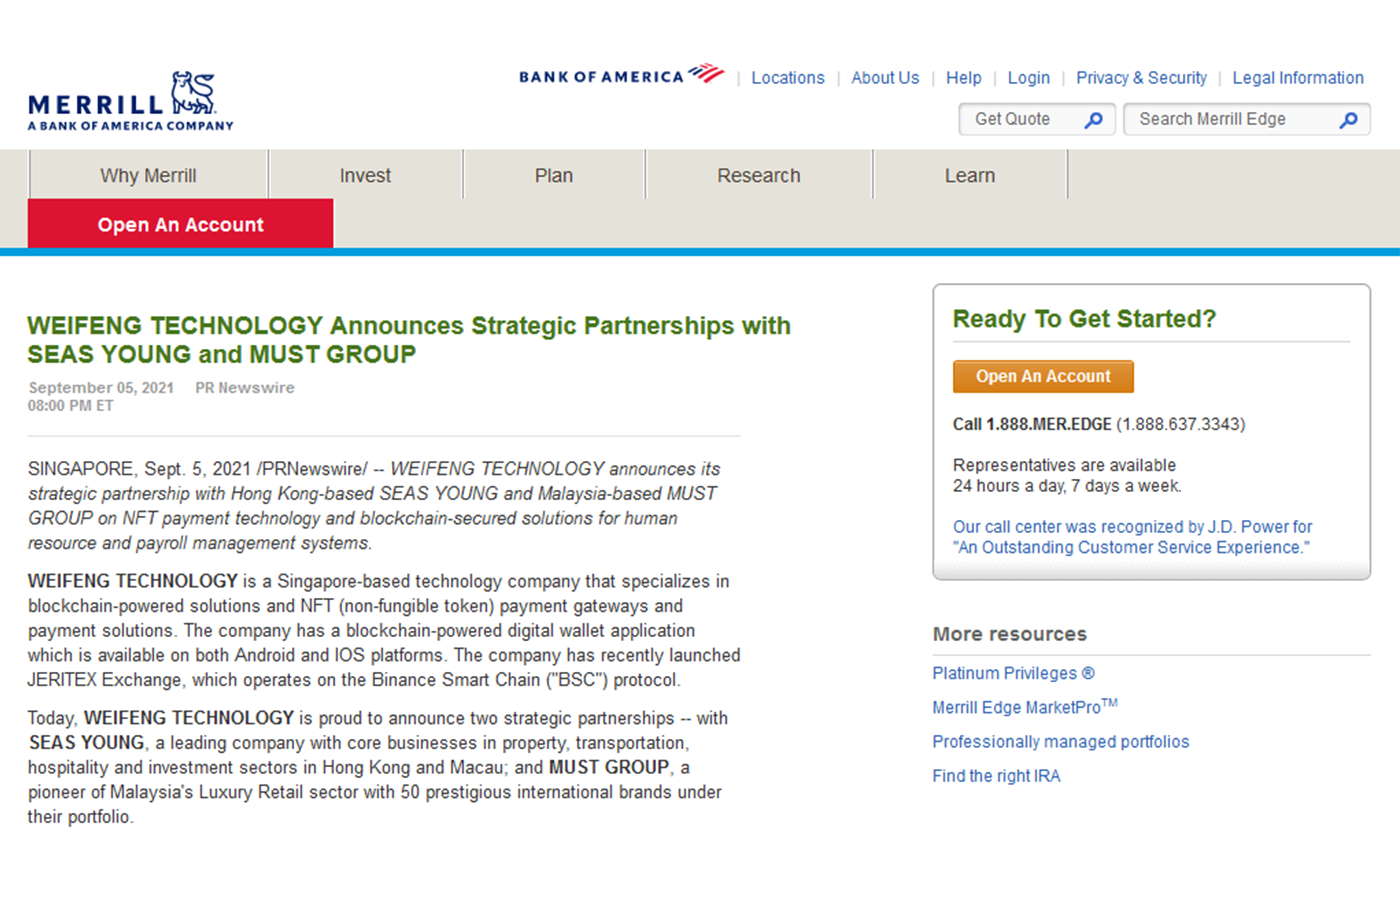Click the Merrill bull logo
Viewport: 1400px width, 900px height.
pos(131,101)
